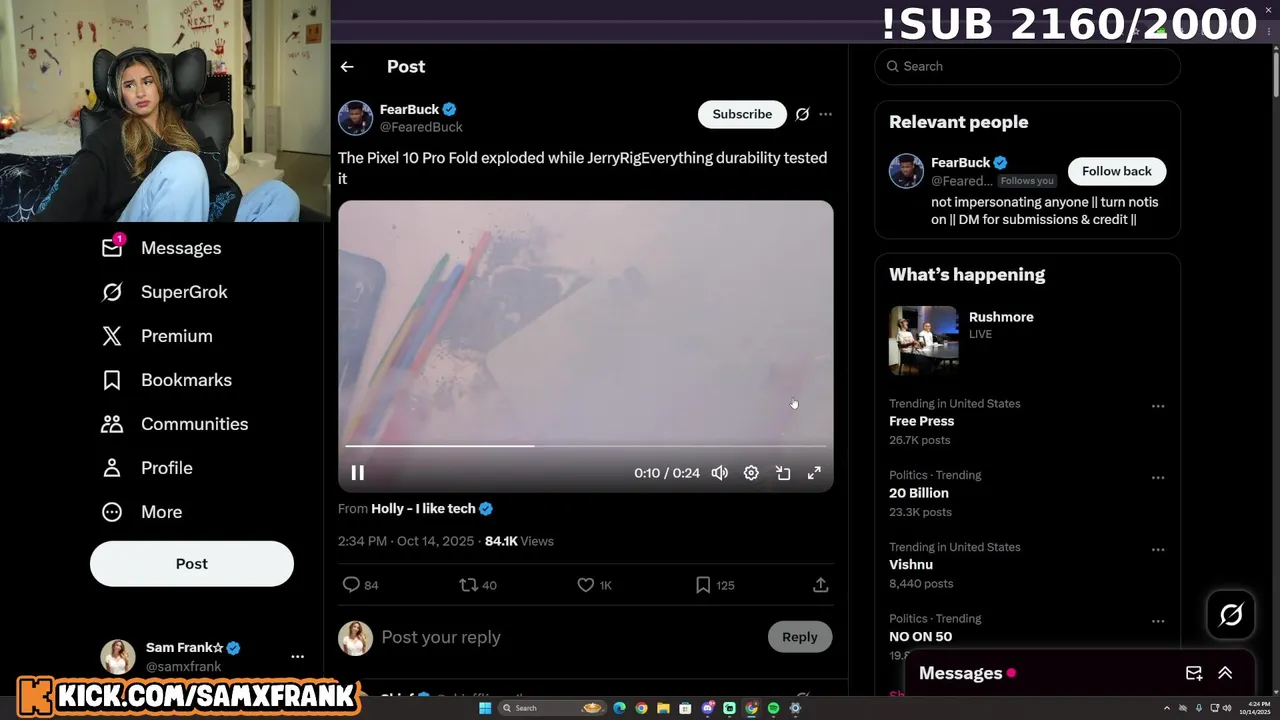This screenshot has height=720, width=1280.
Task: Pause the video
Action: (x=357, y=473)
